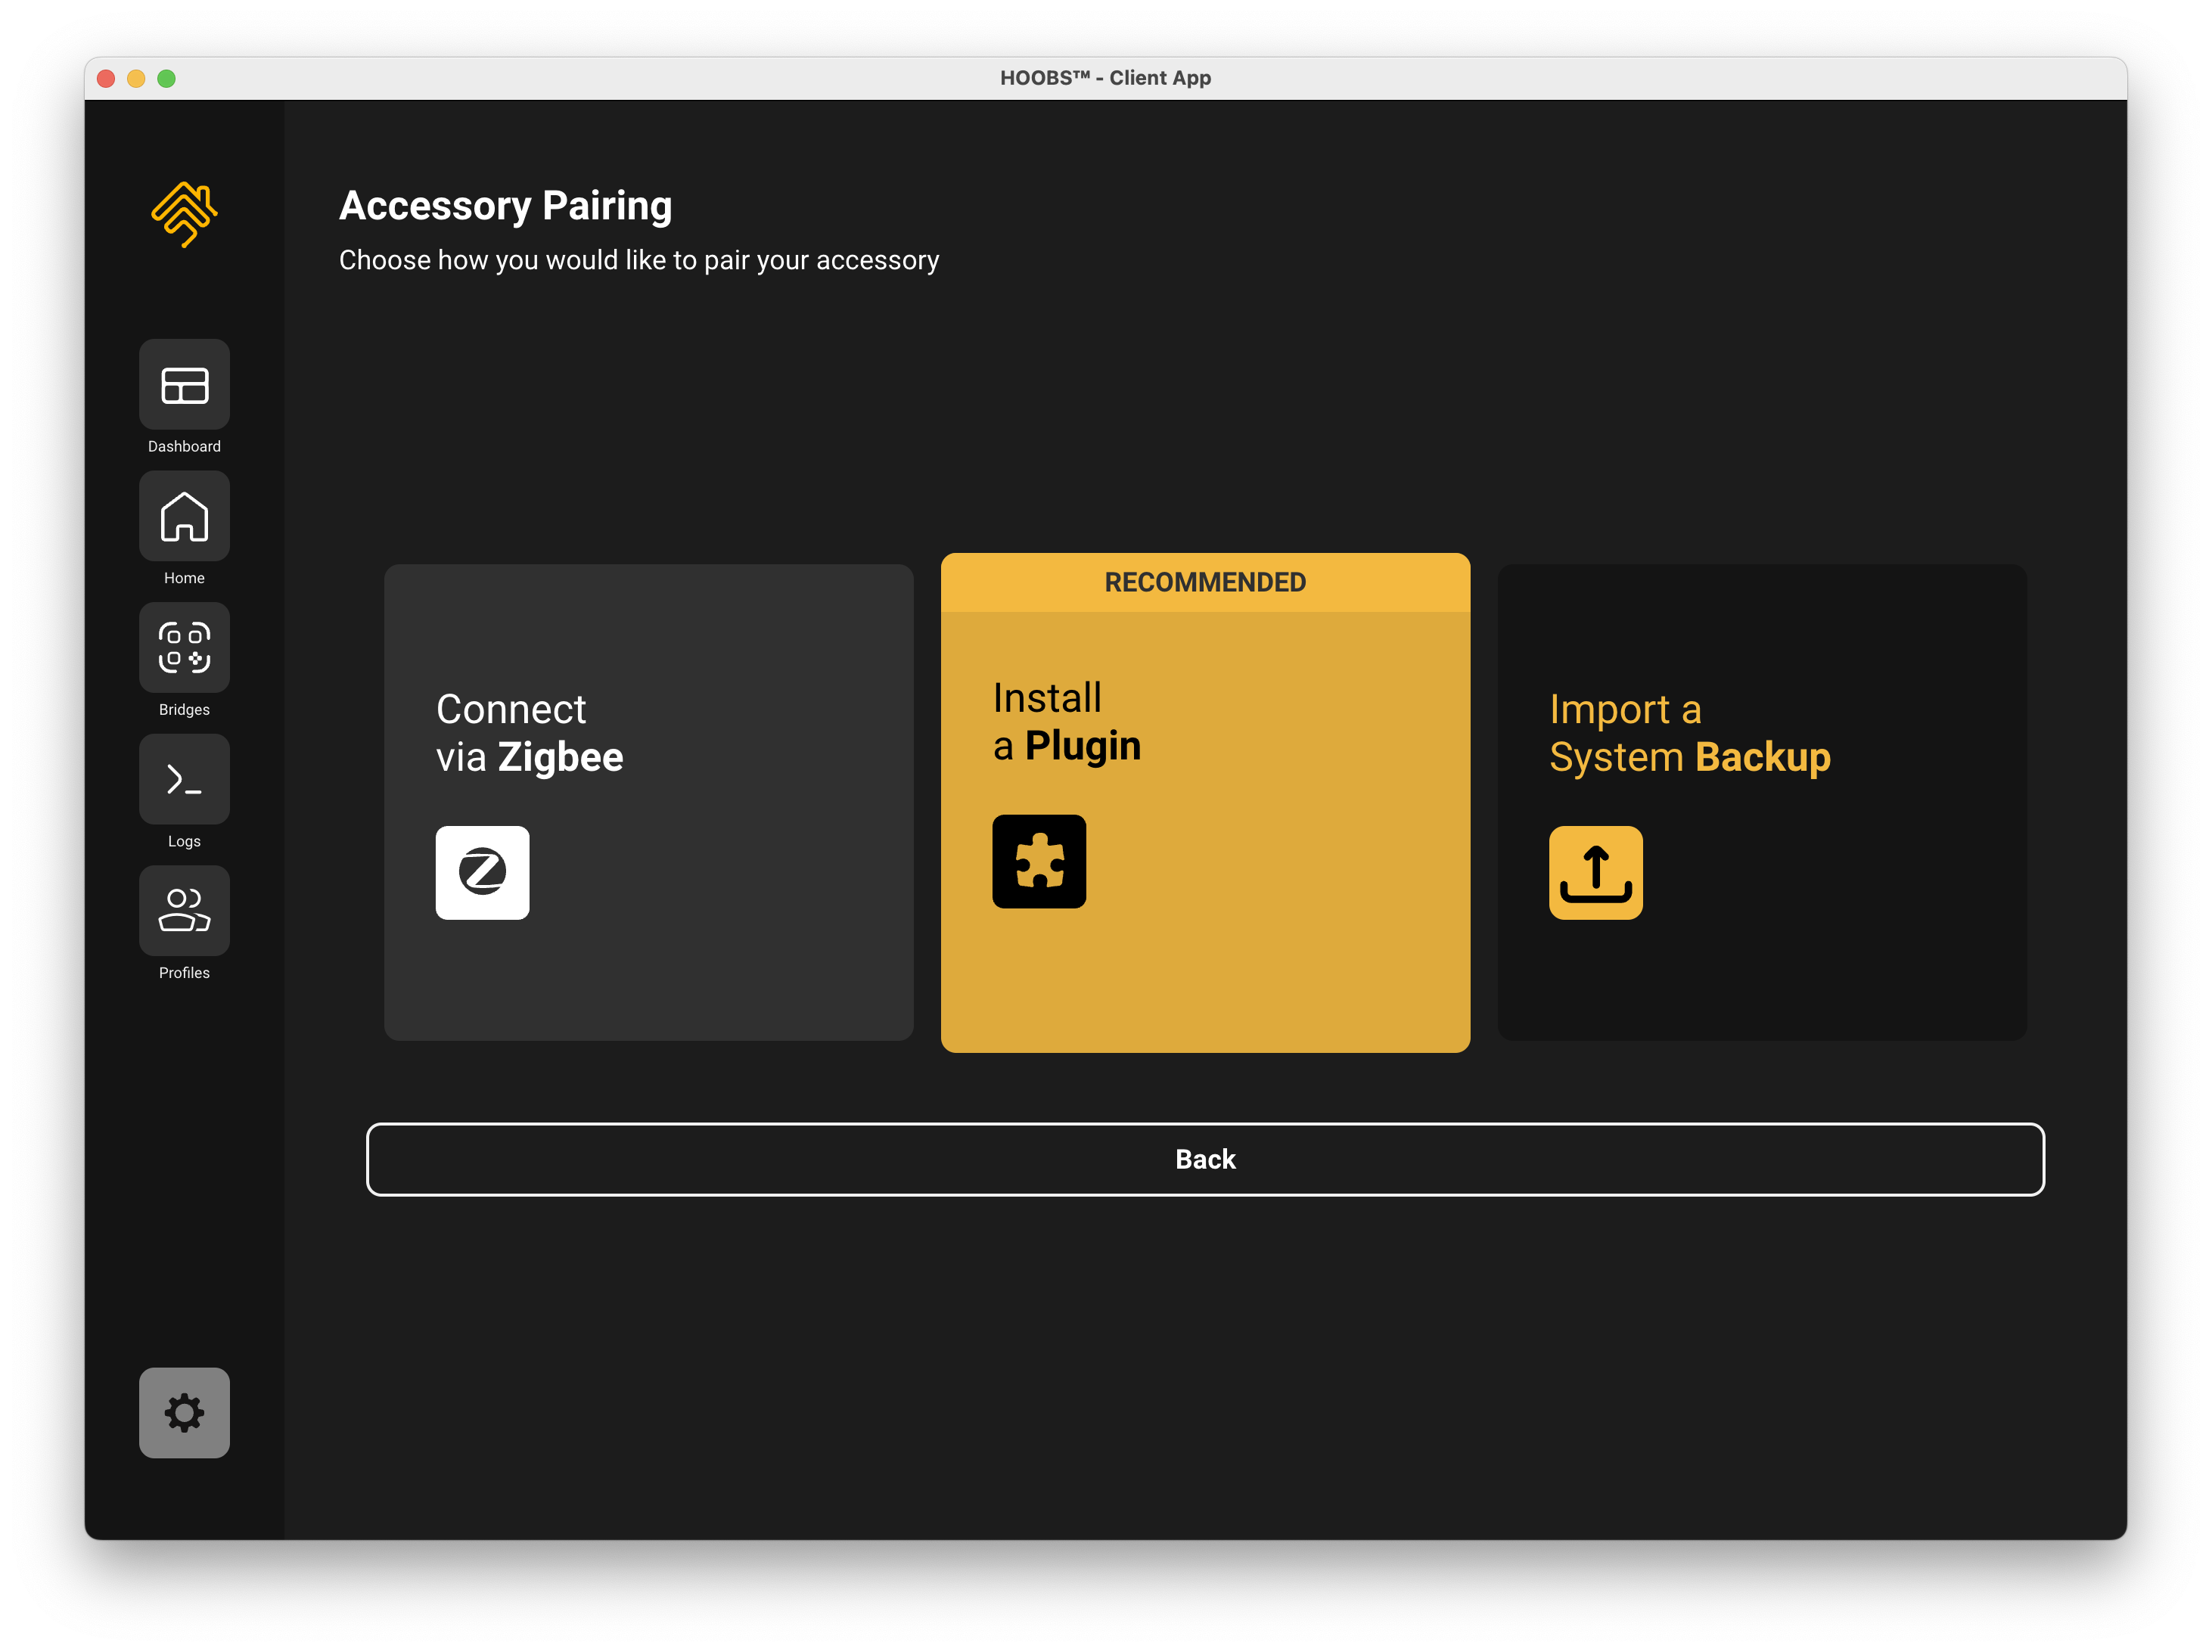Select Connect via Zigbee card text

pos(529,733)
